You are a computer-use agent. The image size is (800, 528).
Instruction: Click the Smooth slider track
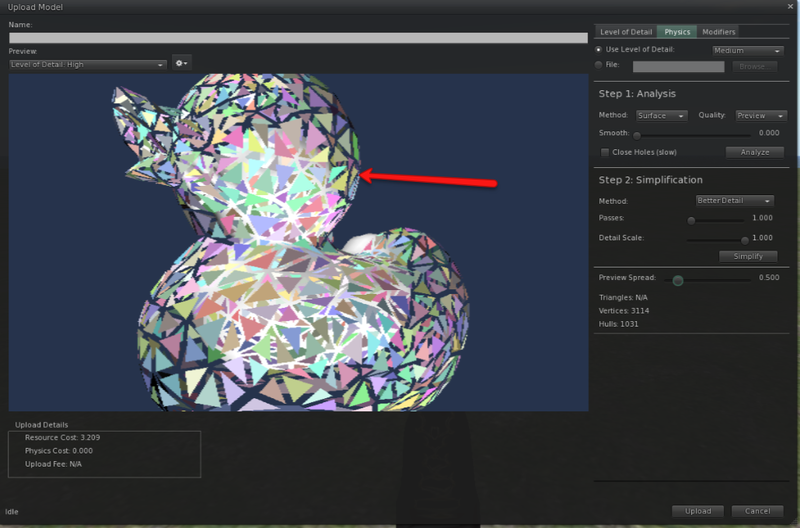point(690,133)
